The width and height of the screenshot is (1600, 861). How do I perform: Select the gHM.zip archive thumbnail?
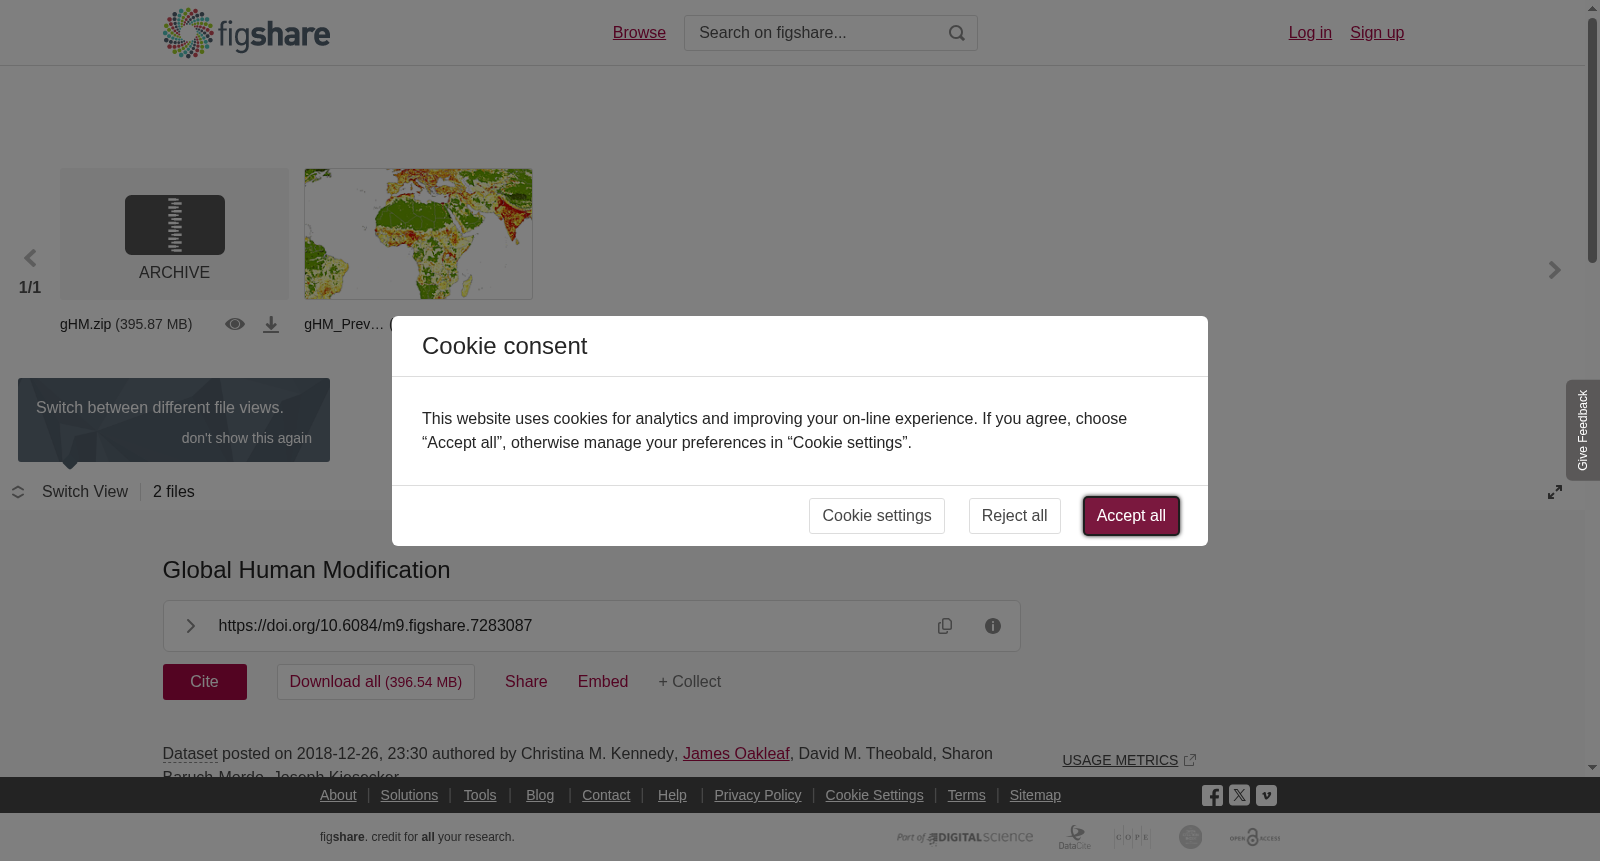pos(174,234)
